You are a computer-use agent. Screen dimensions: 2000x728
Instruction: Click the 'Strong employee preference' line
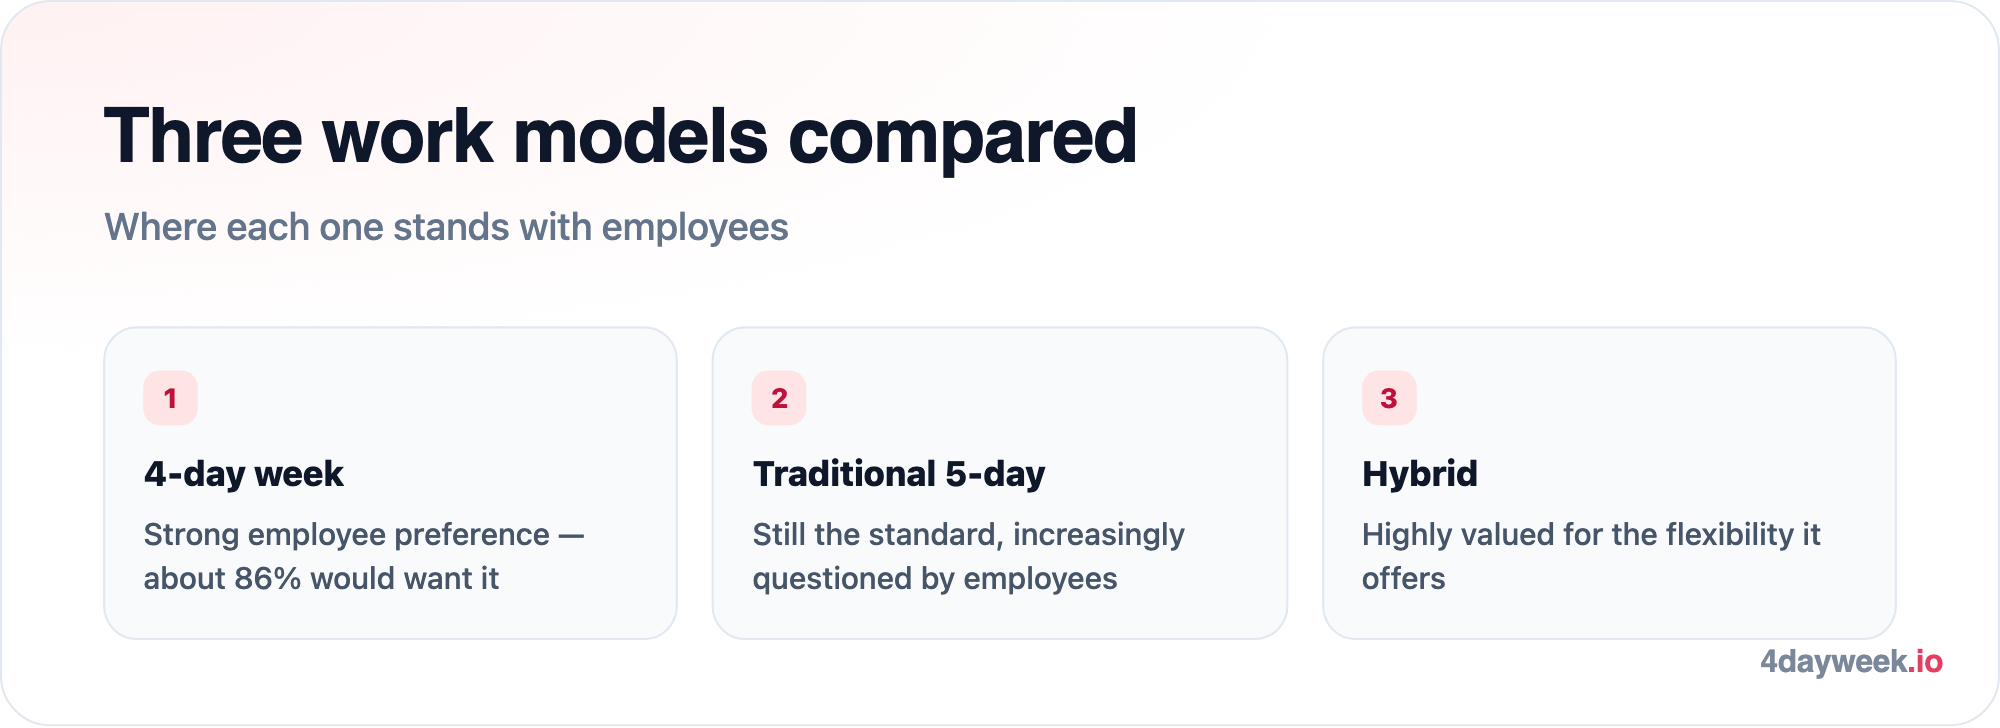[346, 535]
